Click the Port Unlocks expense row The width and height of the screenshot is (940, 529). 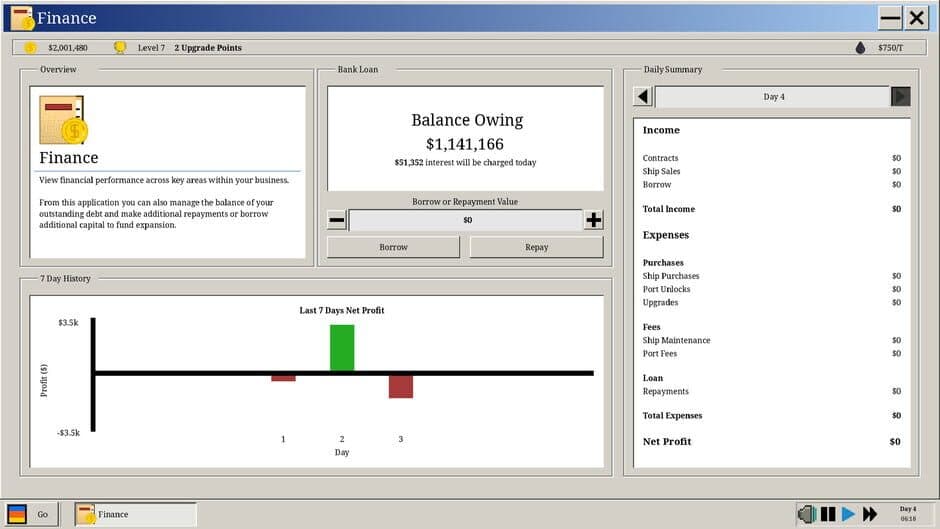772,289
